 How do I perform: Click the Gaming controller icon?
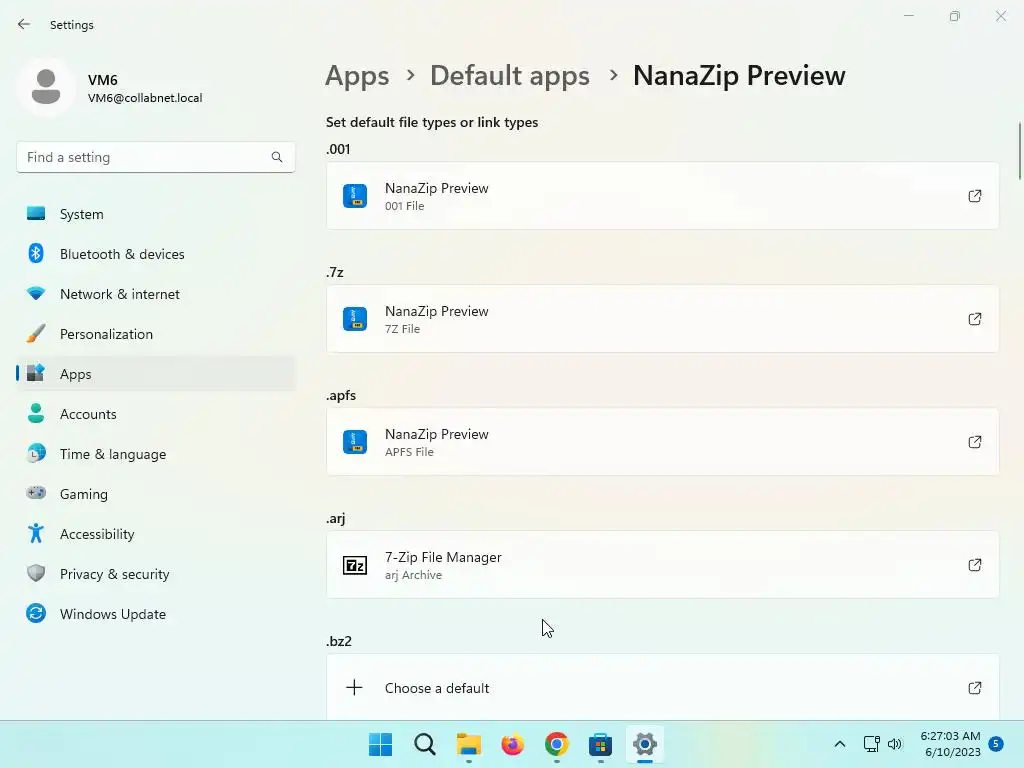(36, 493)
